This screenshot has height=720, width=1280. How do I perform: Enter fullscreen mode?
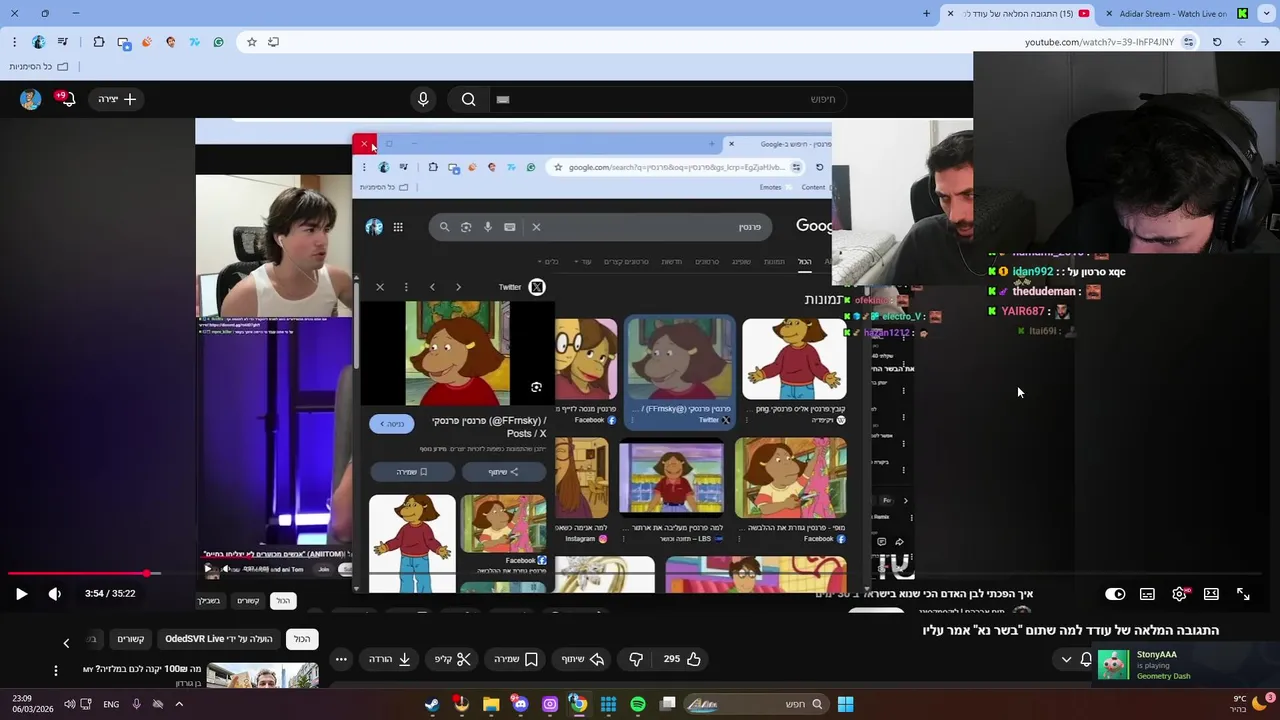coord(1243,594)
